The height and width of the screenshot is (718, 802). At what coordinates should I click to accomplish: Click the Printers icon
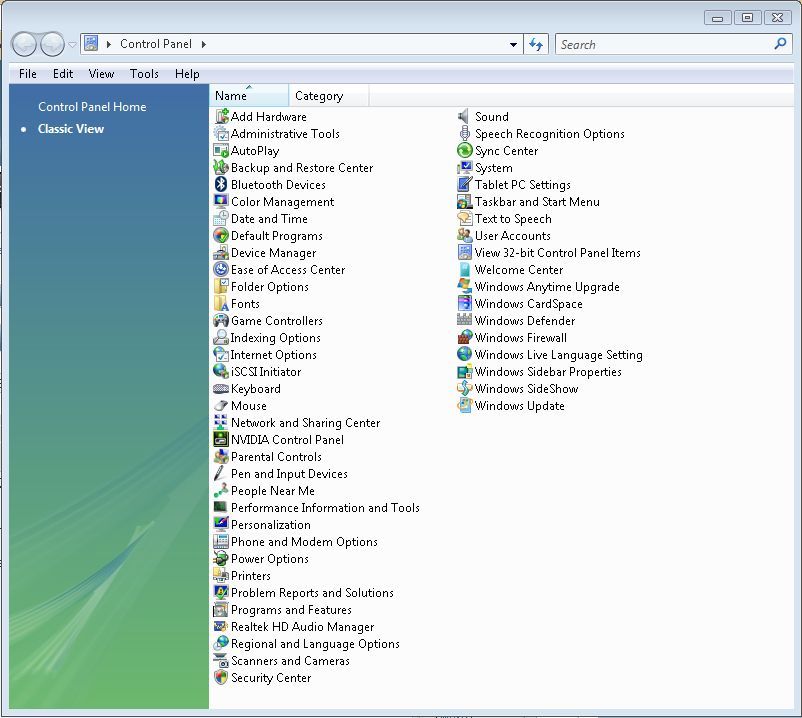point(221,576)
